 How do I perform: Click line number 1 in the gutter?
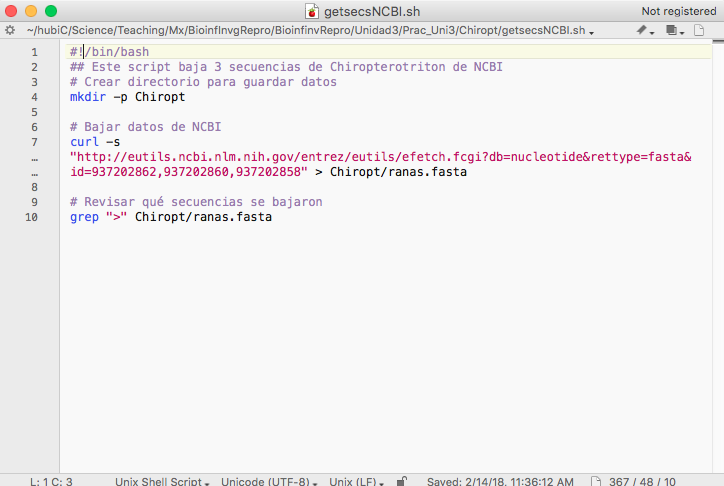tap(34, 52)
